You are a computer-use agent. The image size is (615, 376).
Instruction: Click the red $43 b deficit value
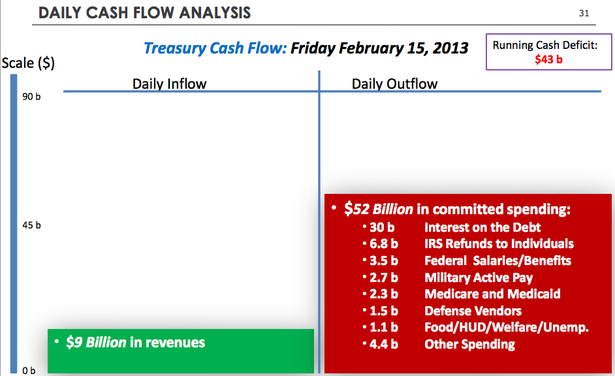pos(548,59)
